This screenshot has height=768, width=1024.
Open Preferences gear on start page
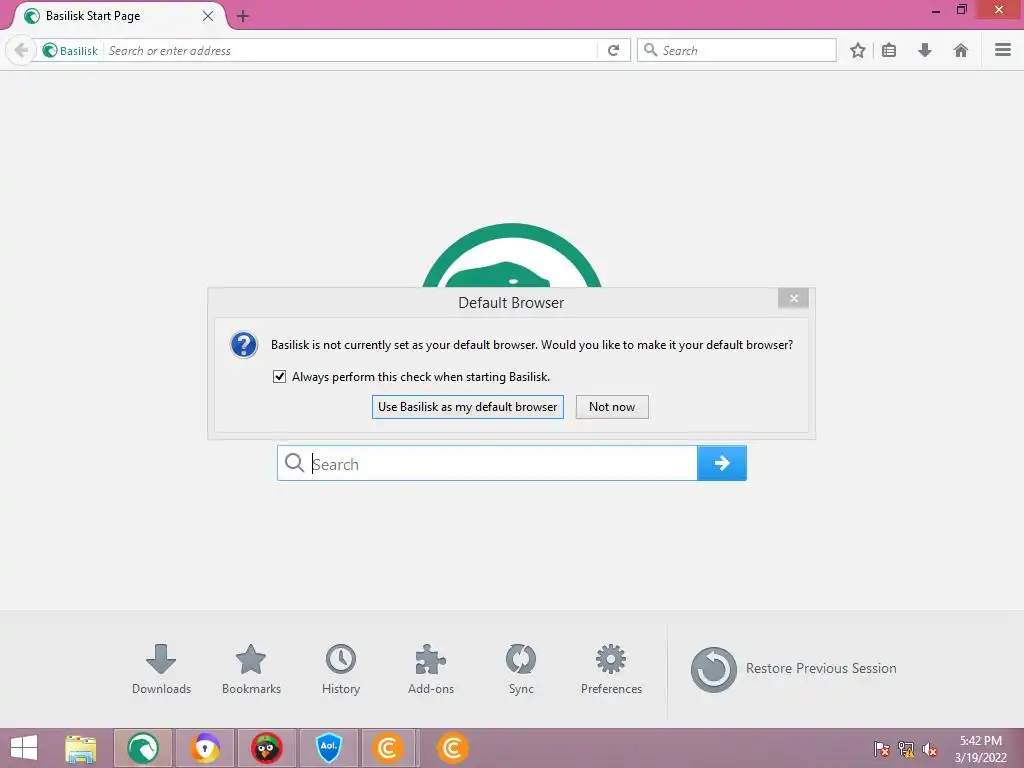coord(611,669)
